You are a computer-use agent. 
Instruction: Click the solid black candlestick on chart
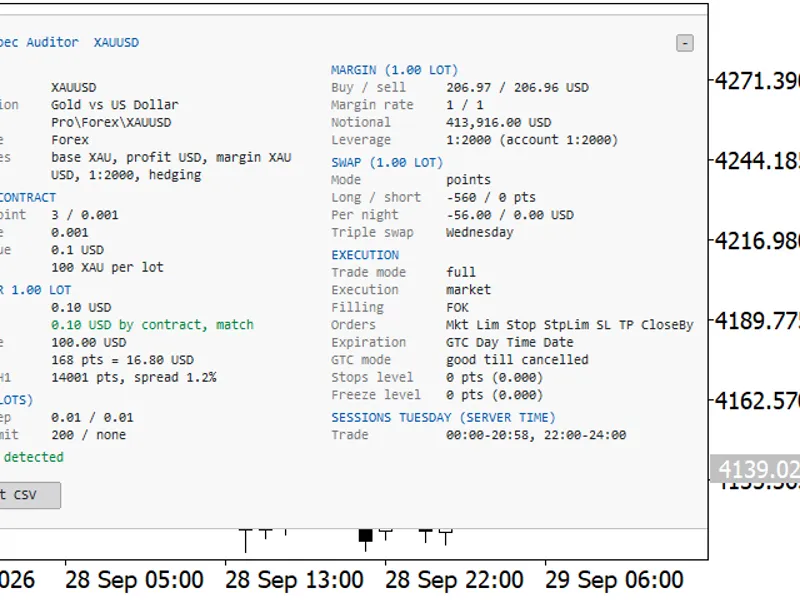[x=365, y=536]
